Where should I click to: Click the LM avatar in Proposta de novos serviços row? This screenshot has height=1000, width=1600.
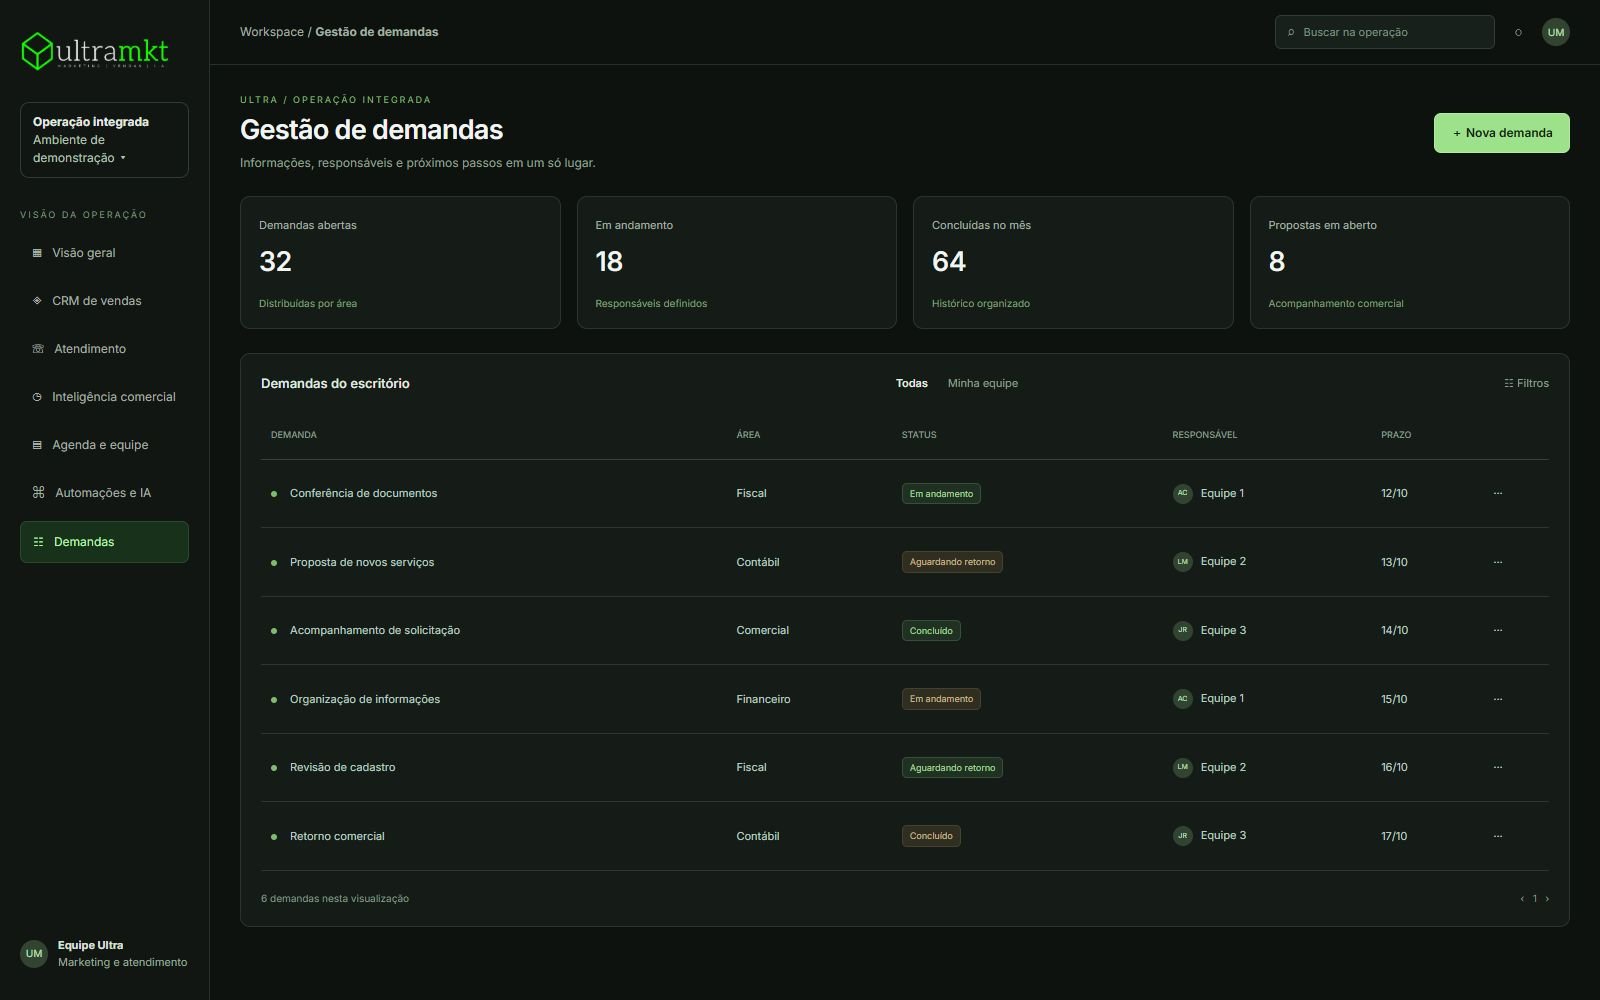1182,562
